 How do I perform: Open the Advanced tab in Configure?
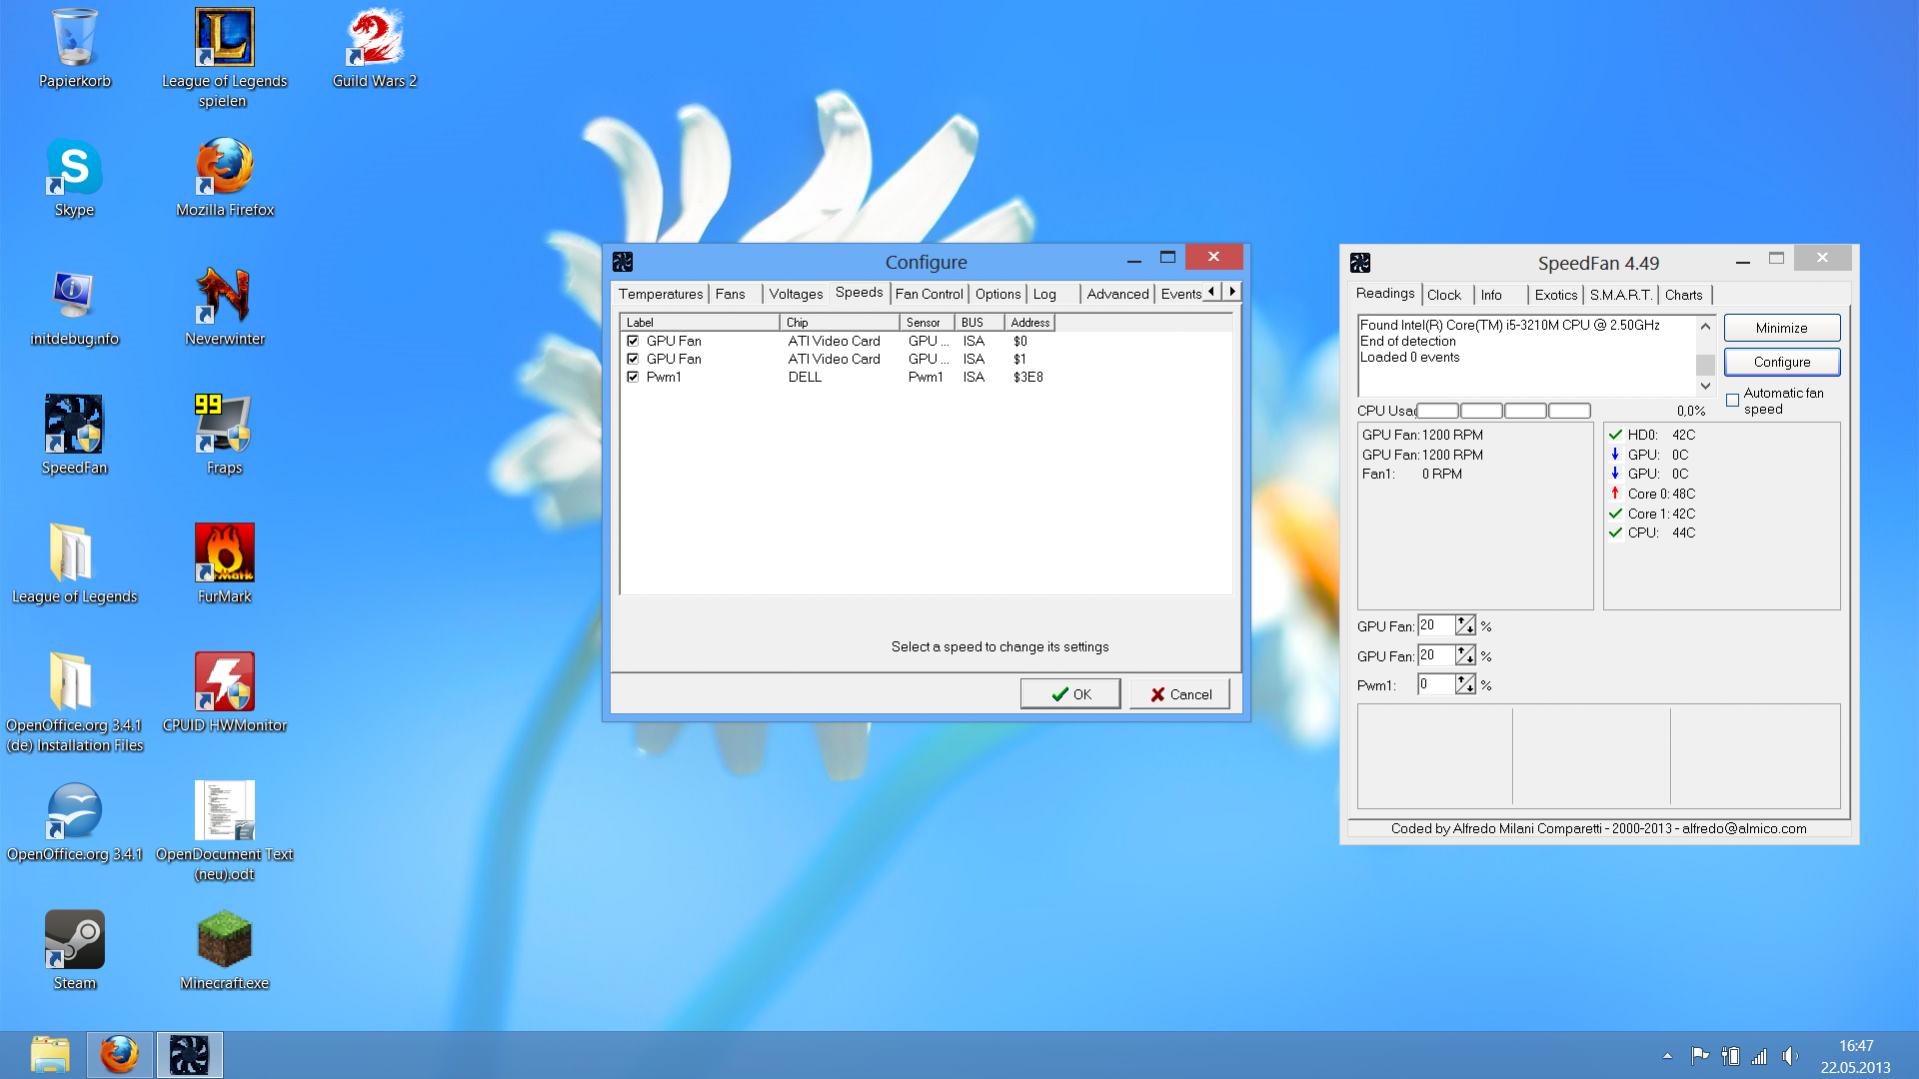click(x=1117, y=294)
